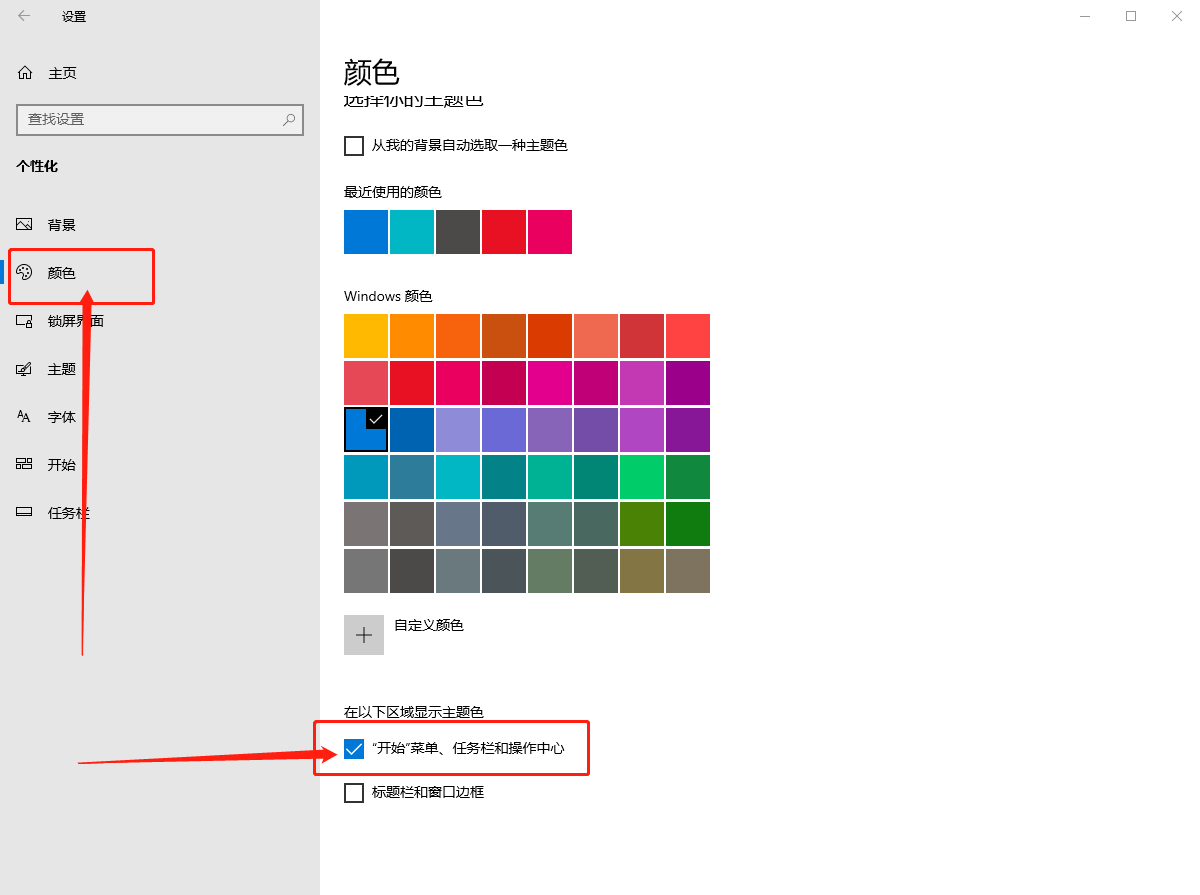The height and width of the screenshot is (895, 1200).
Task: Choose the last brownish swatch in bottom row
Action: (688, 571)
